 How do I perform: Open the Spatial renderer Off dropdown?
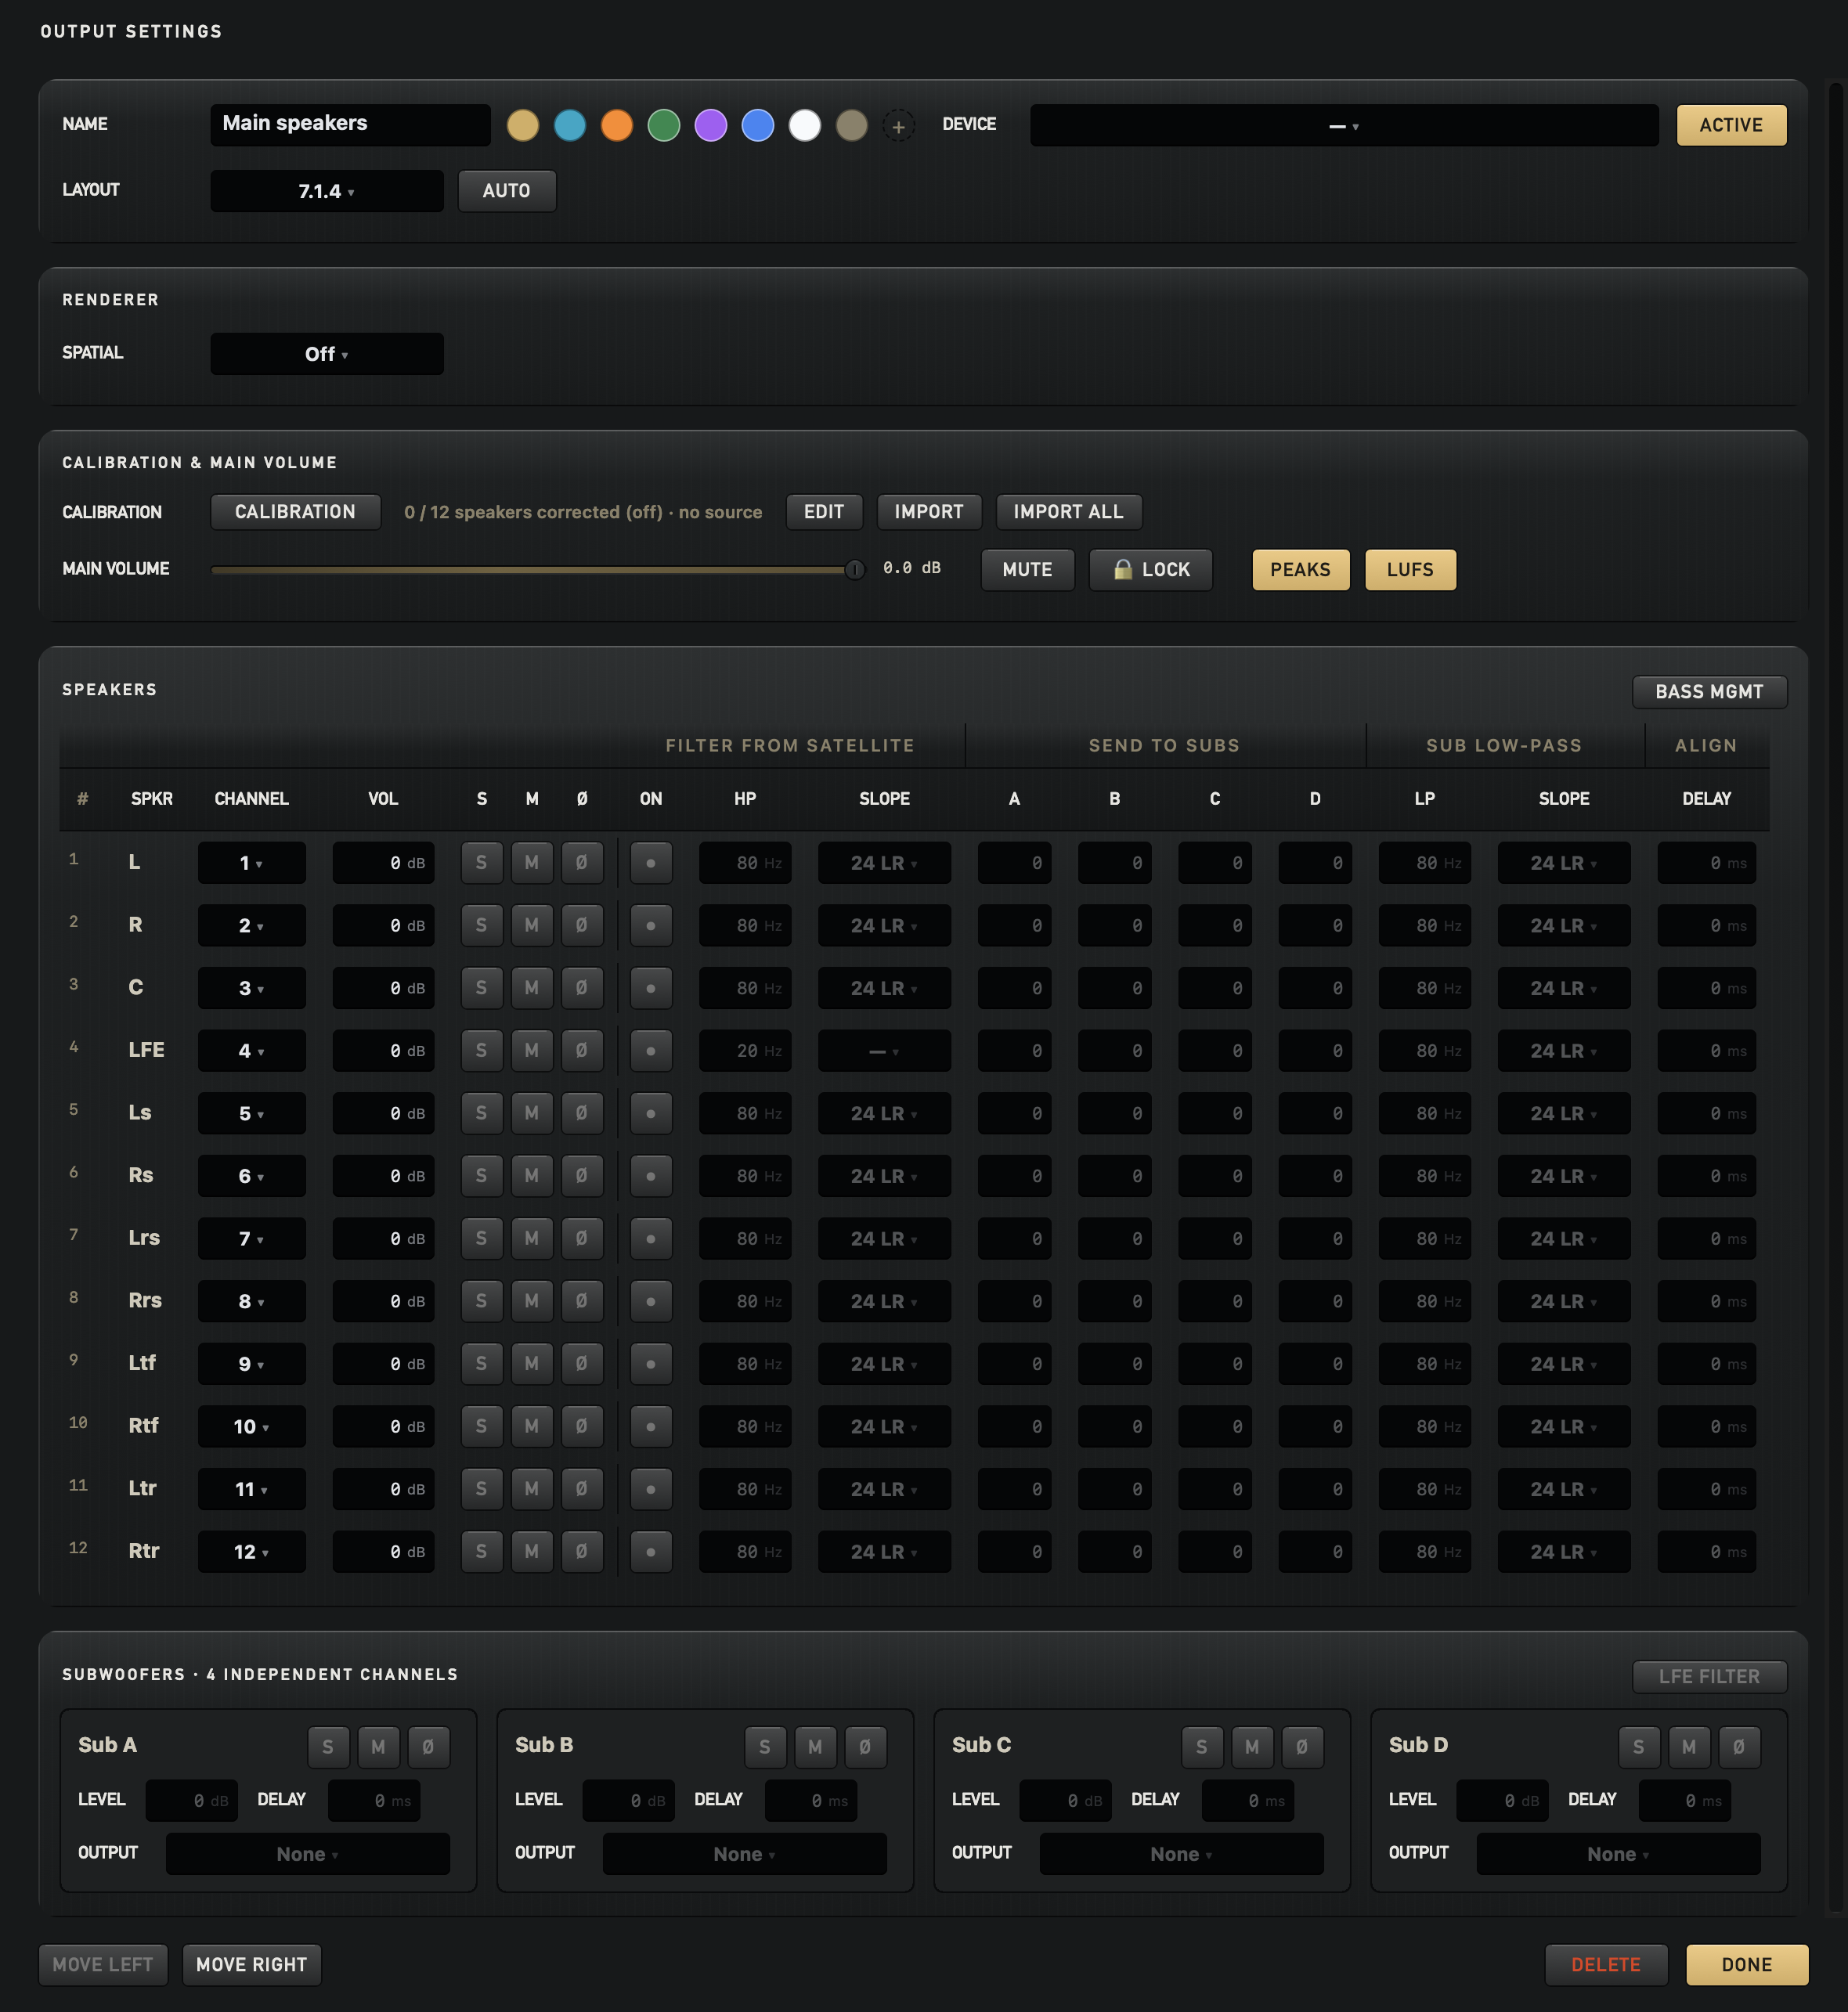[x=327, y=354]
